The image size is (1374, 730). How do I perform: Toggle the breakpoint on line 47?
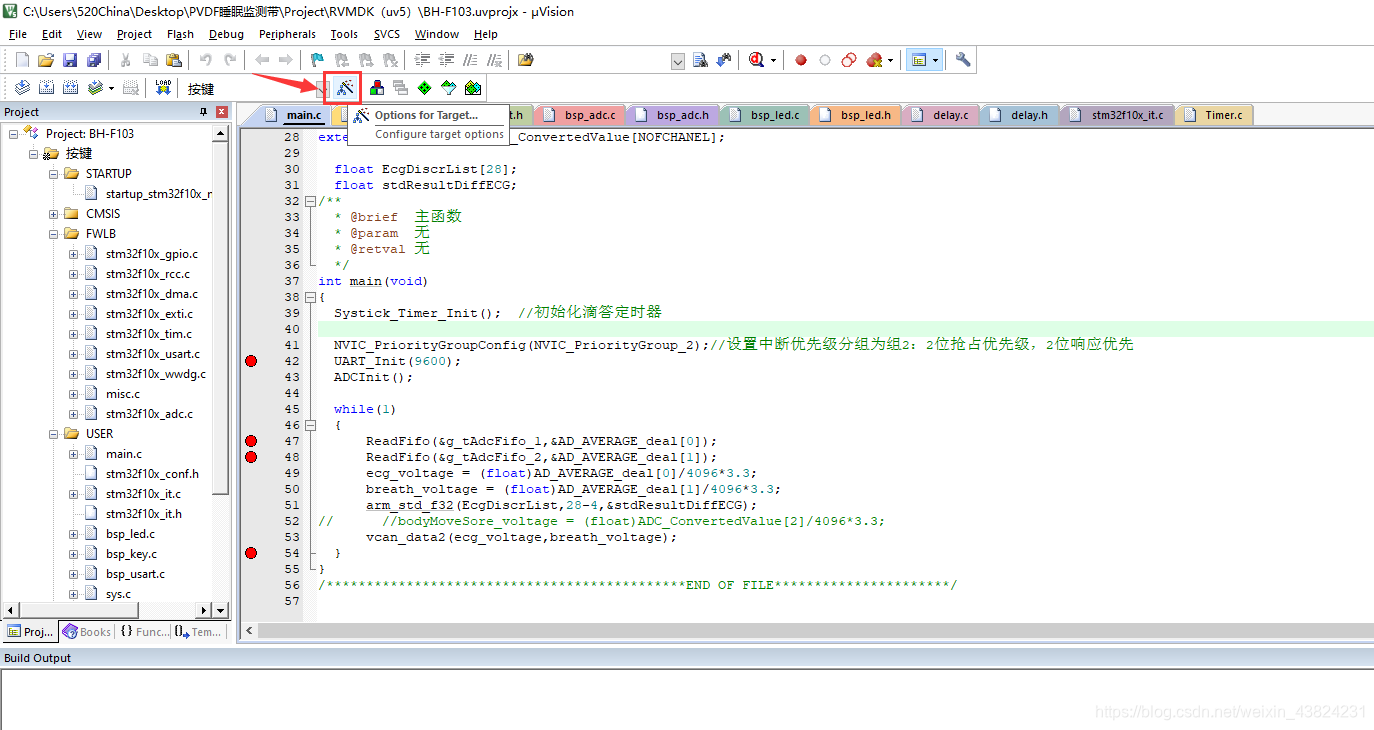pyautogui.click(x=251, y=441)
